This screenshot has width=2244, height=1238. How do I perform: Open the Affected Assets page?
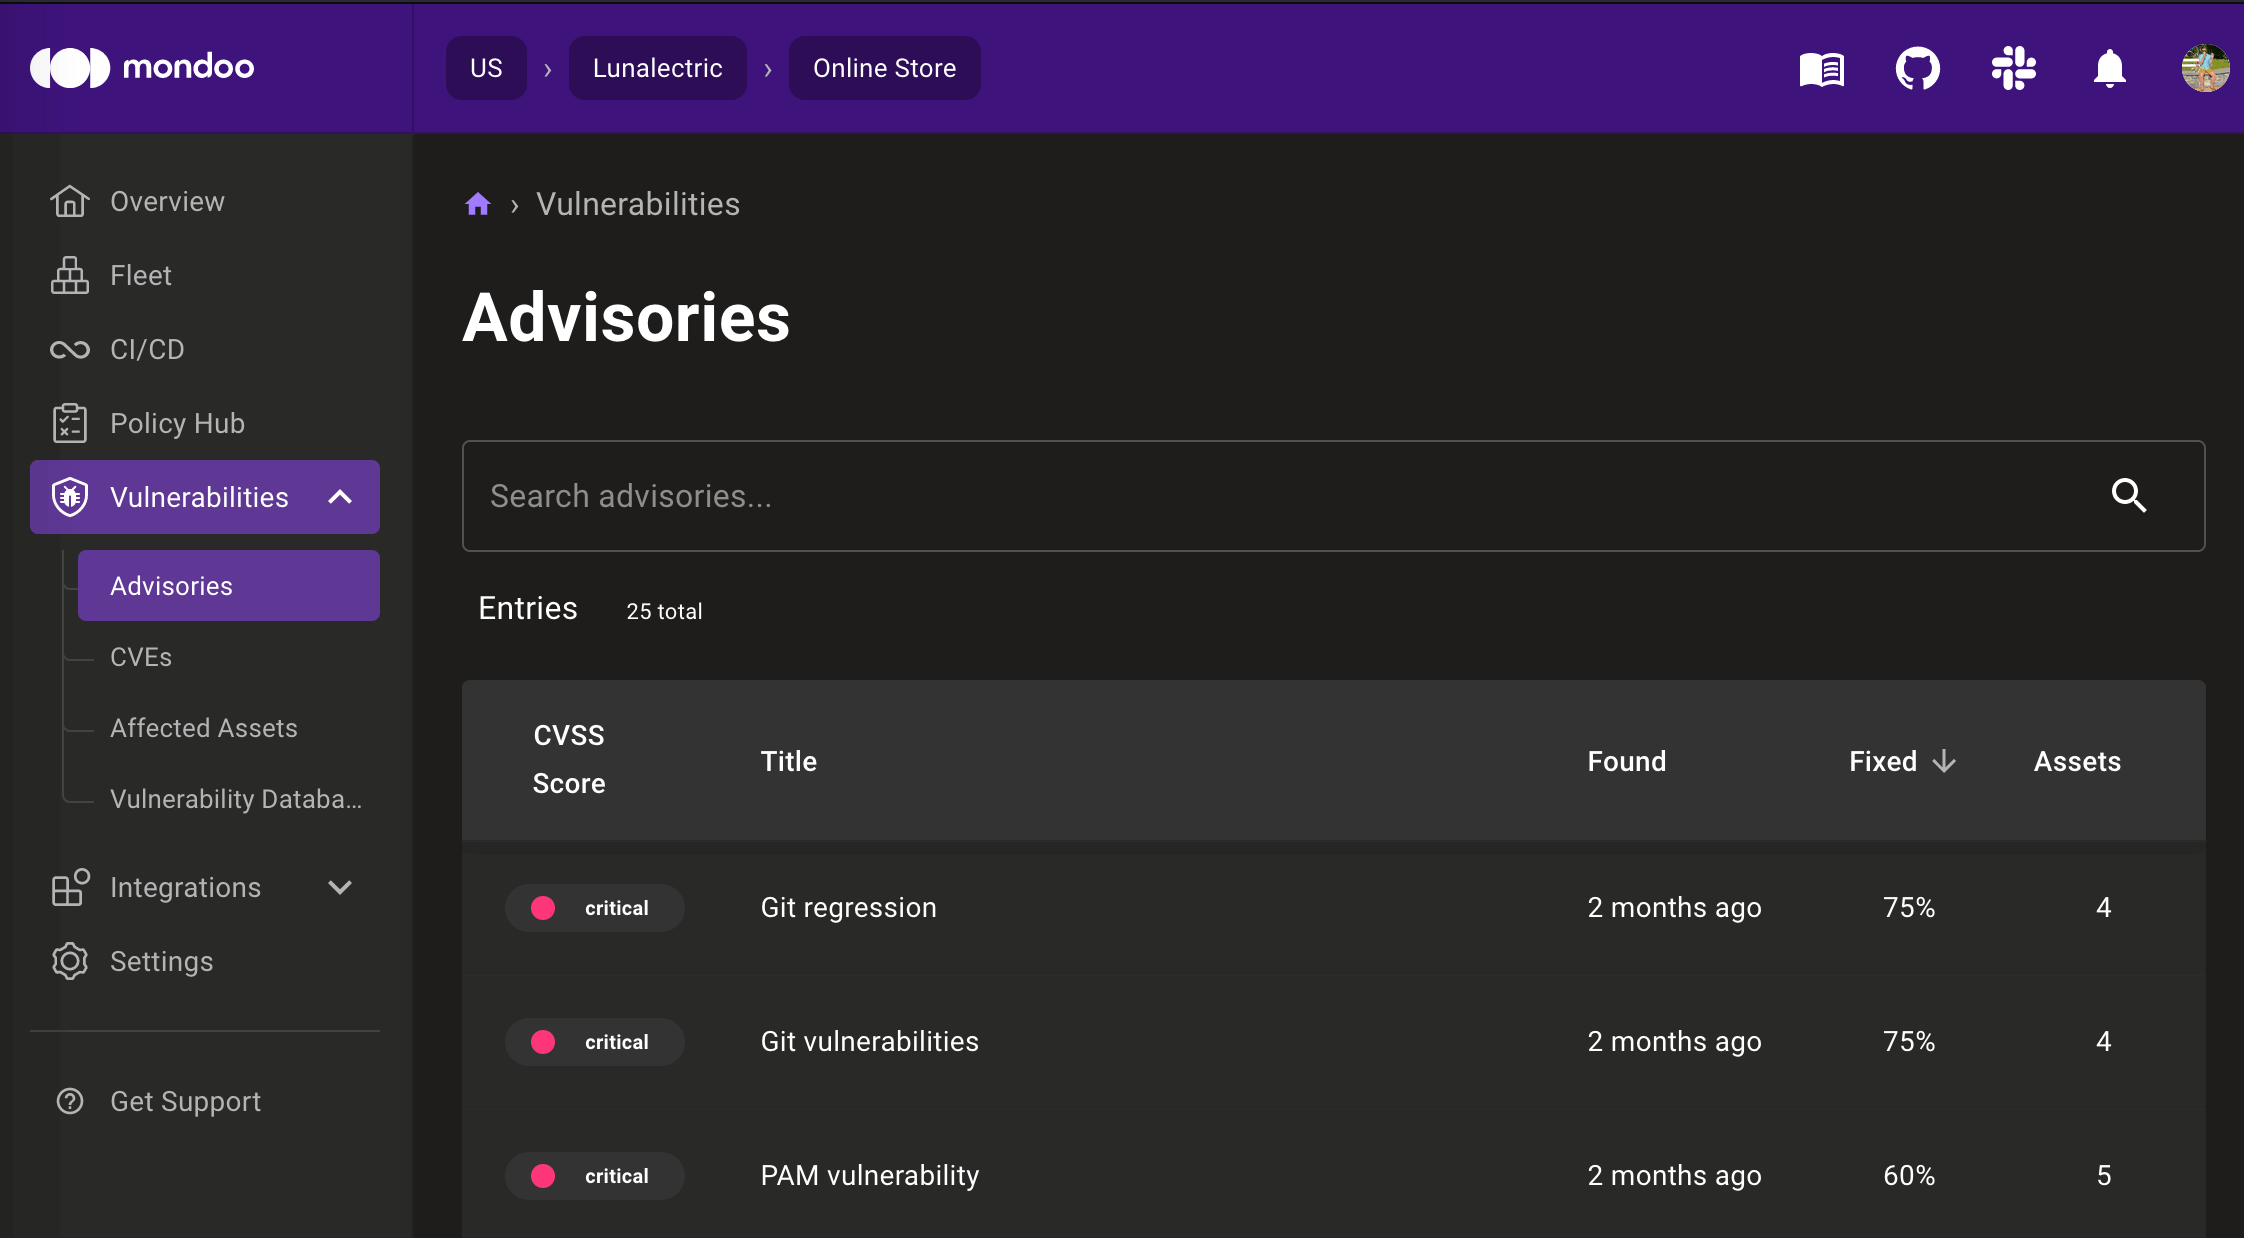point(203,728)
